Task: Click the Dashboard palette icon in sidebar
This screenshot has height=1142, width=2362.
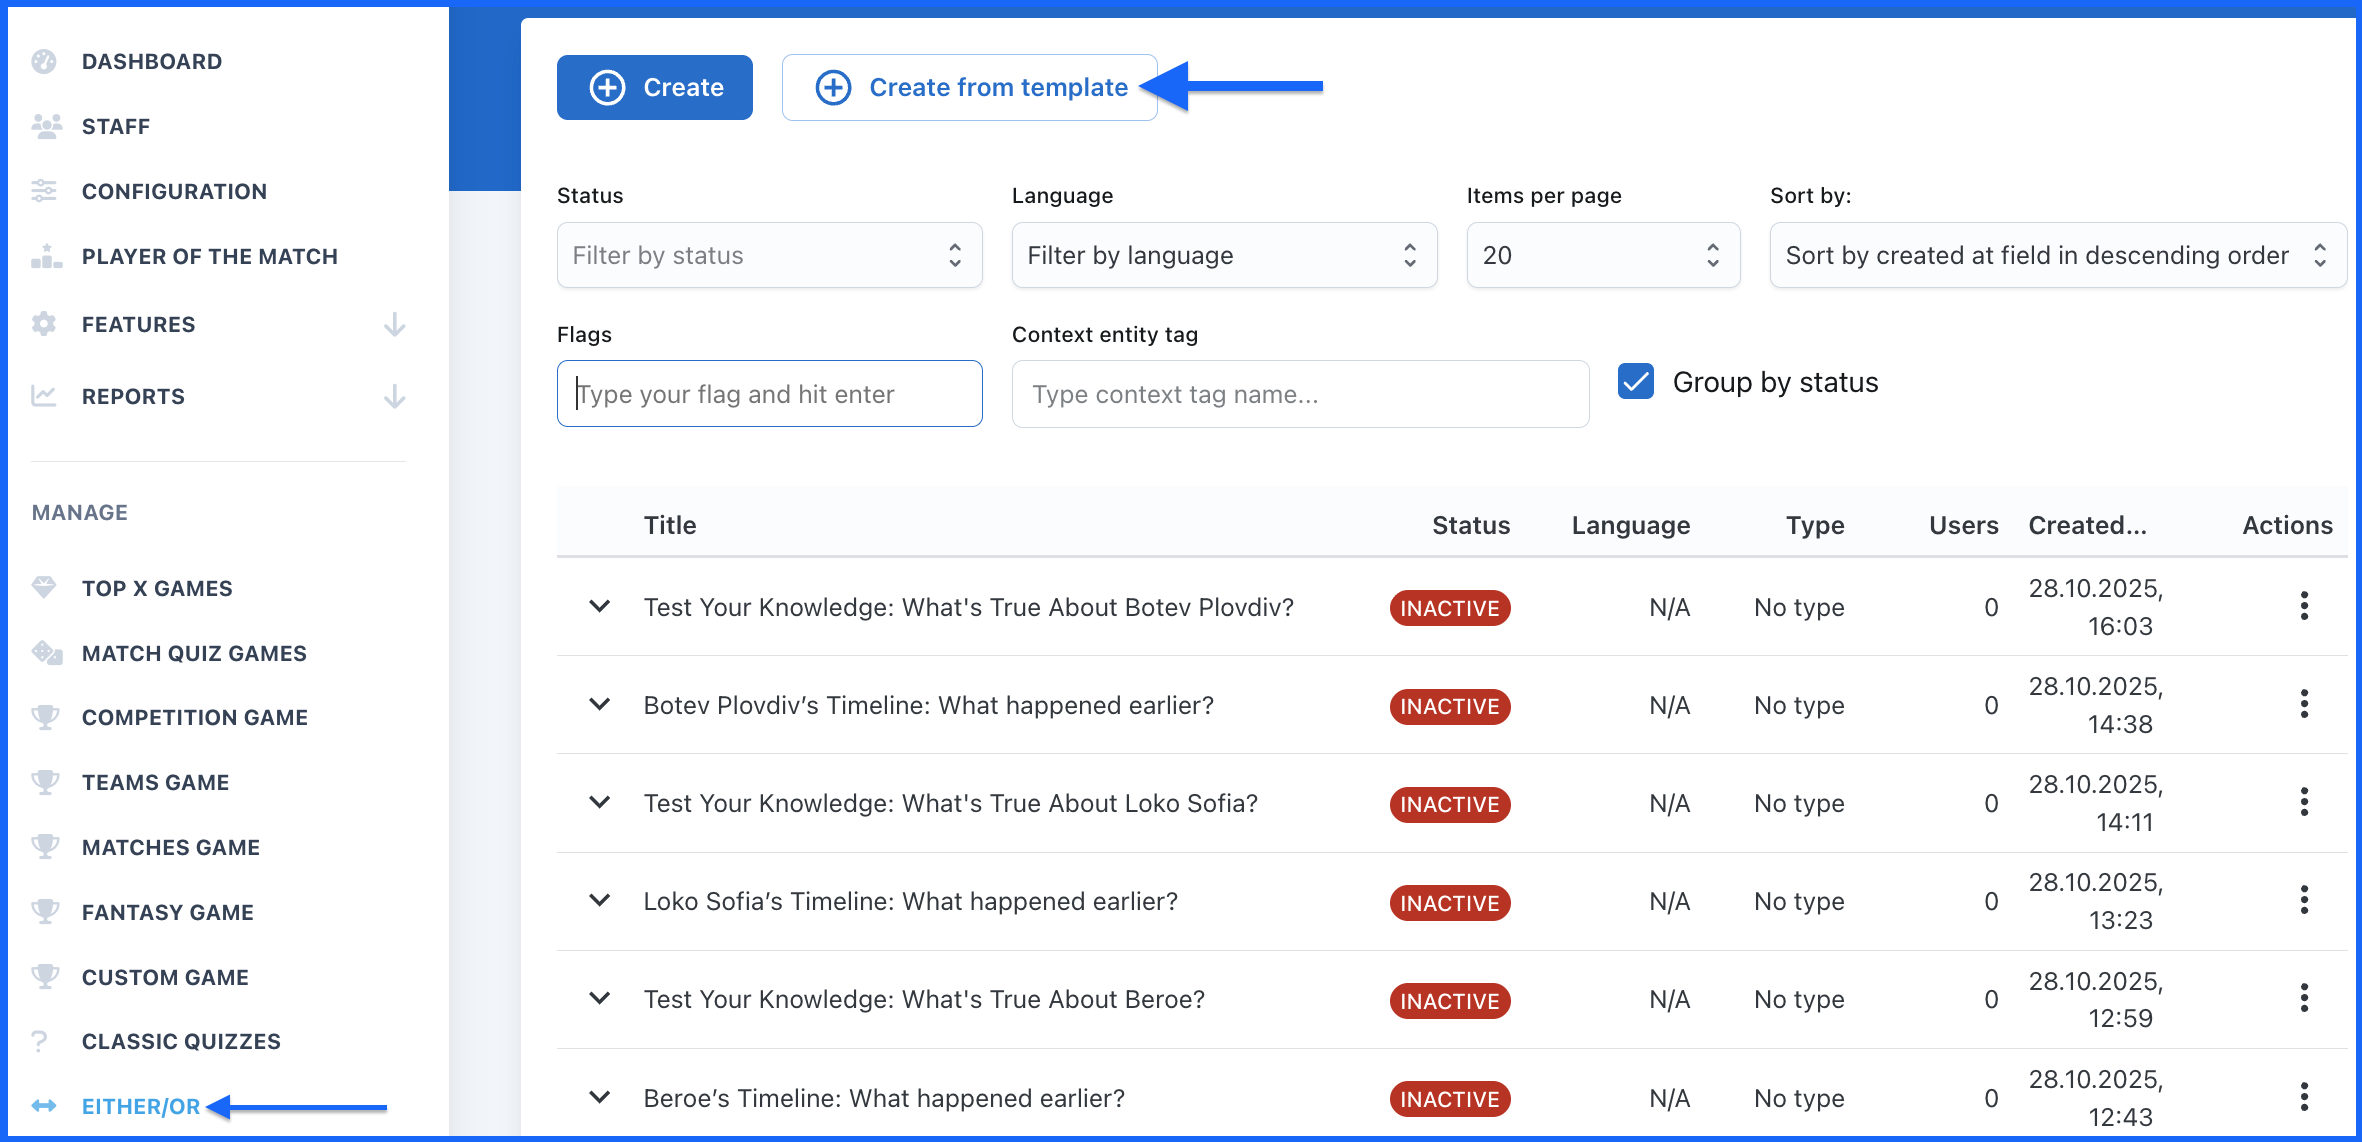Action: pos(44,62)
